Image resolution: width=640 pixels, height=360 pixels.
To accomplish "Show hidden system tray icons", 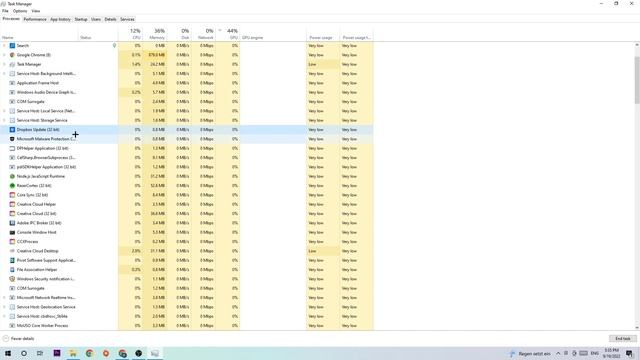I will pos(558,353).
